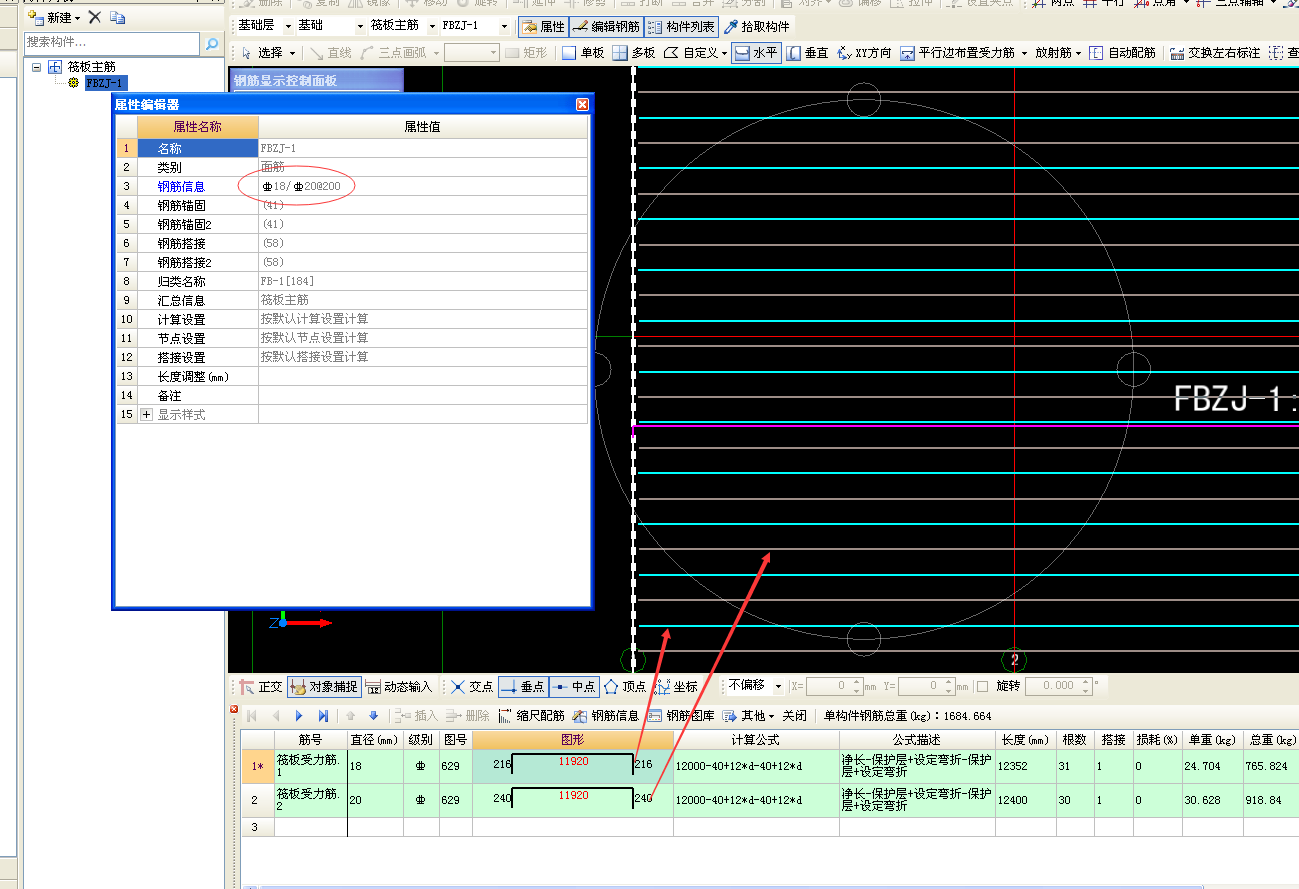The height and width of the screenshot is (889, 1299).
Task: Select FBZJ-1 in the component tree
Action: pos(106,83)
